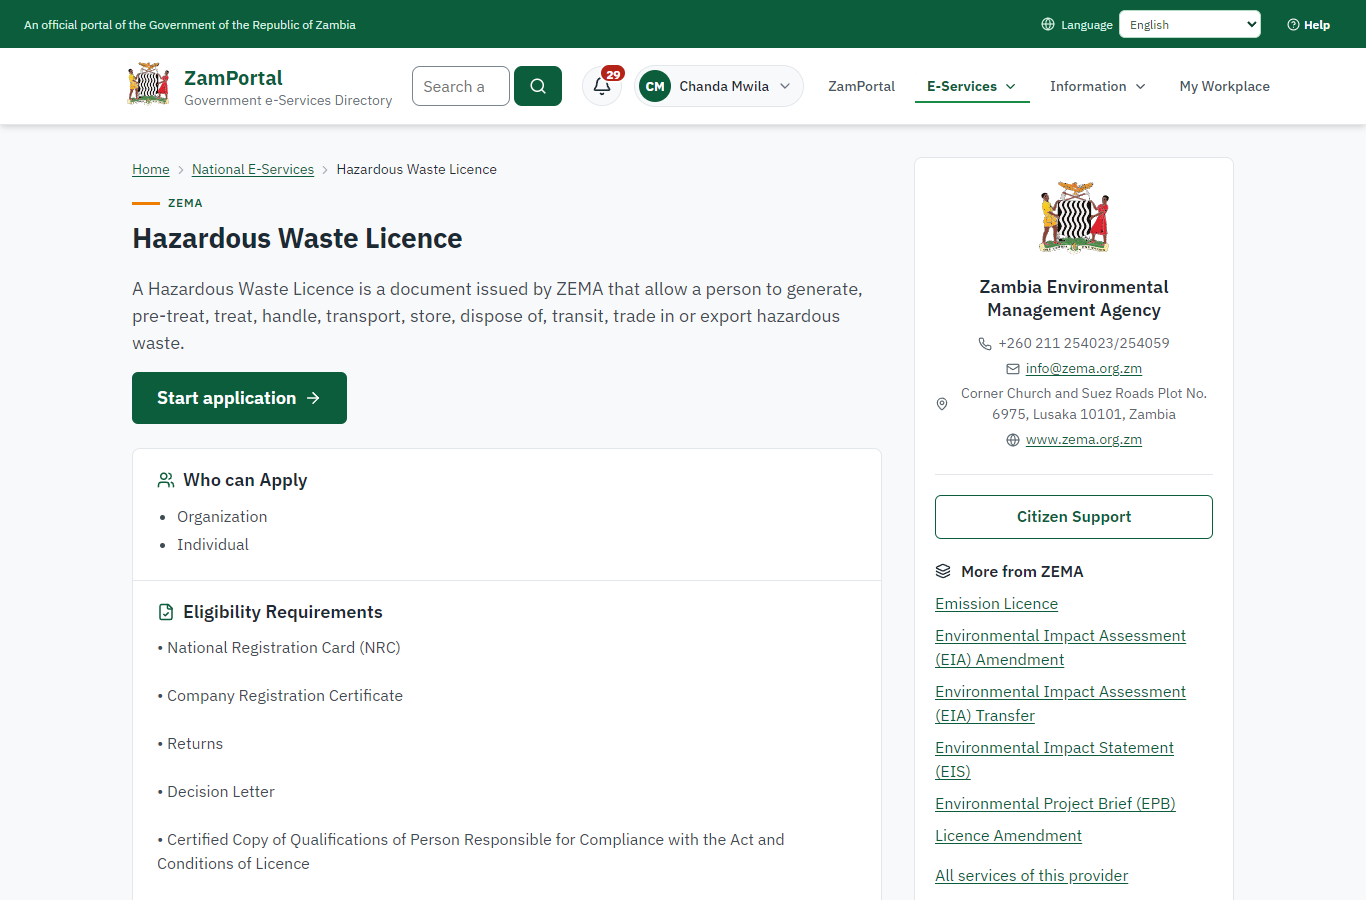Expand the Information menu
1366x900 pixels.
click(1098, 87)
